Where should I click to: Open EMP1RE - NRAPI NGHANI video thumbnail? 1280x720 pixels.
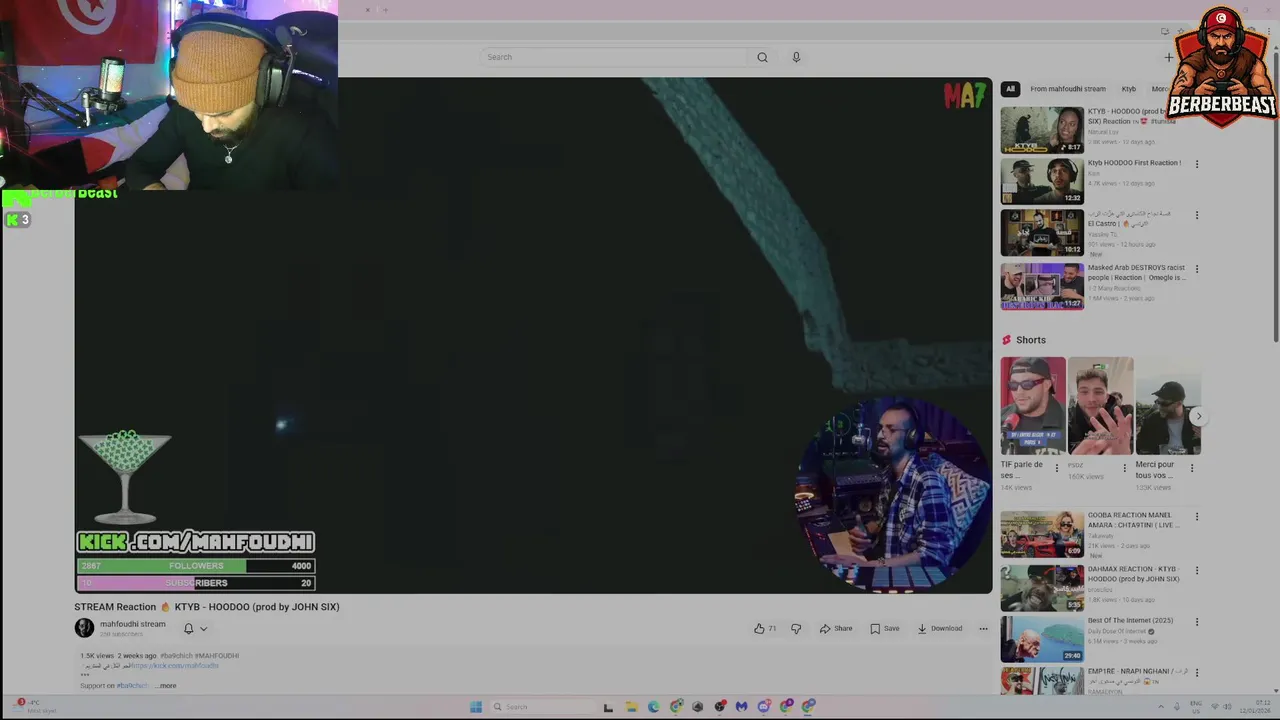coord(1042,682)
